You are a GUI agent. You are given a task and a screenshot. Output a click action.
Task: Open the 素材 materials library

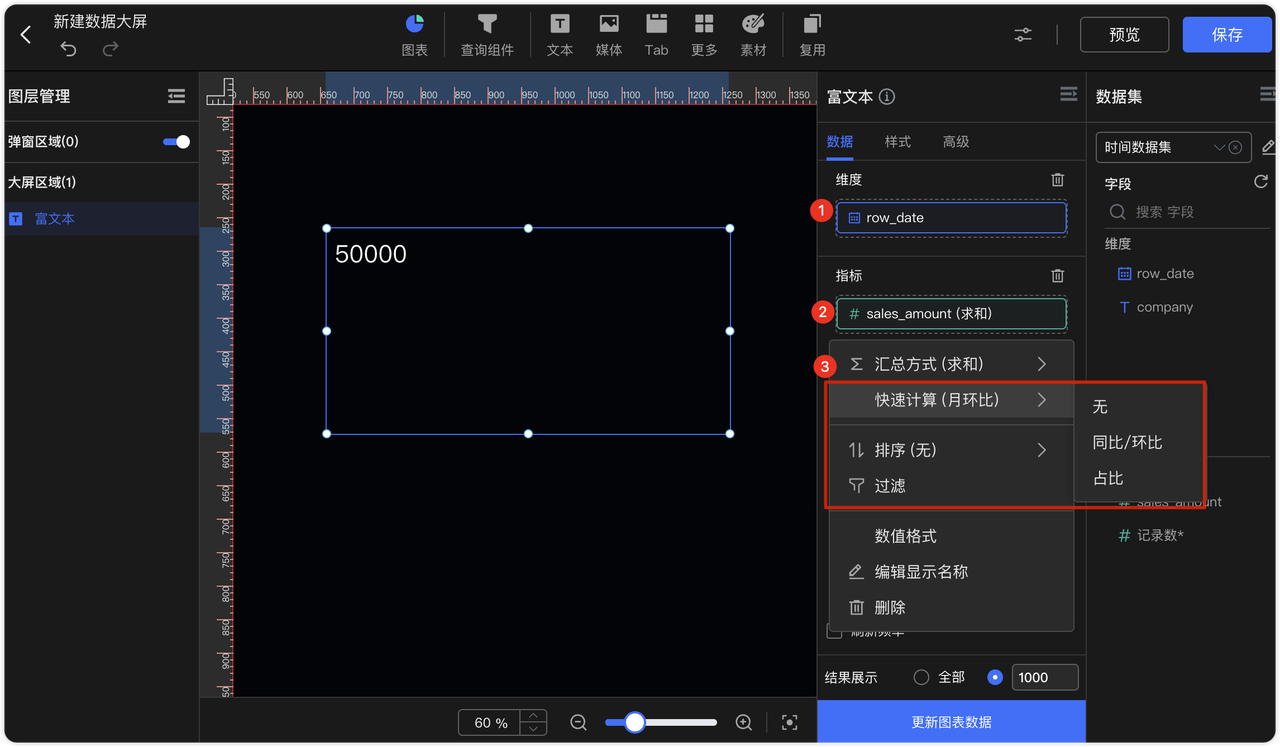tap(753, 35)
